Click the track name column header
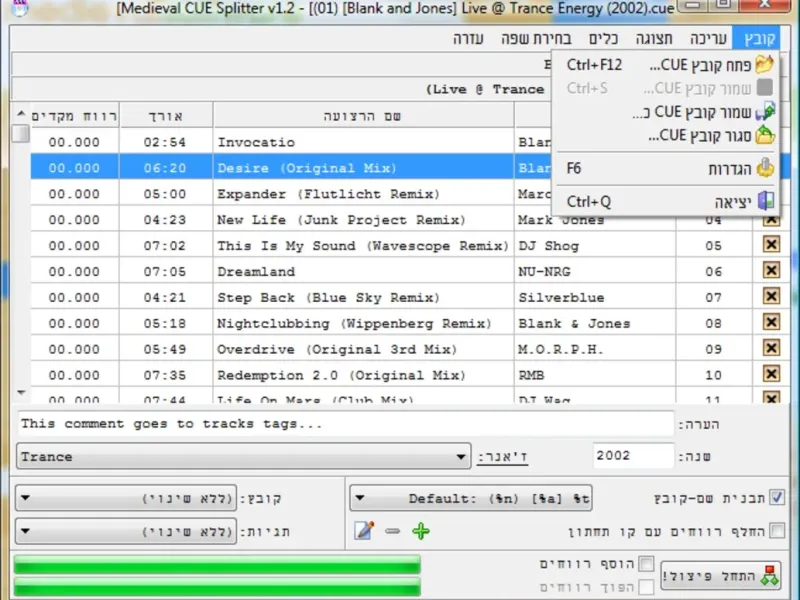 pos(363,116)
